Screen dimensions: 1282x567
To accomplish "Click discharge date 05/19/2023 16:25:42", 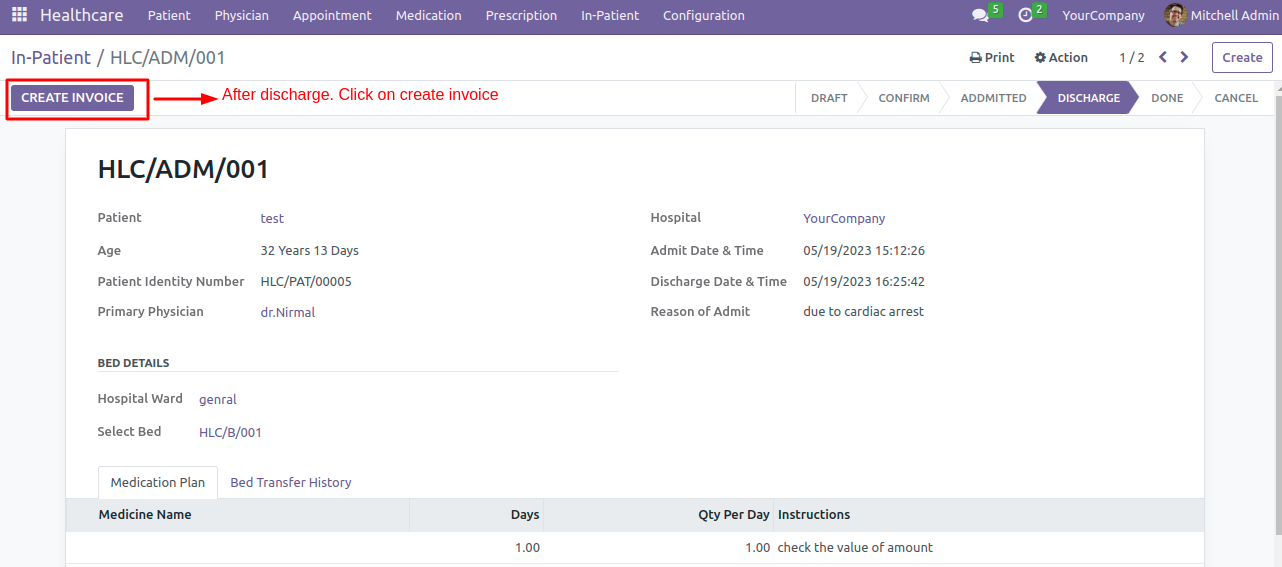I will pyautogui.click(x=864, y=281).
